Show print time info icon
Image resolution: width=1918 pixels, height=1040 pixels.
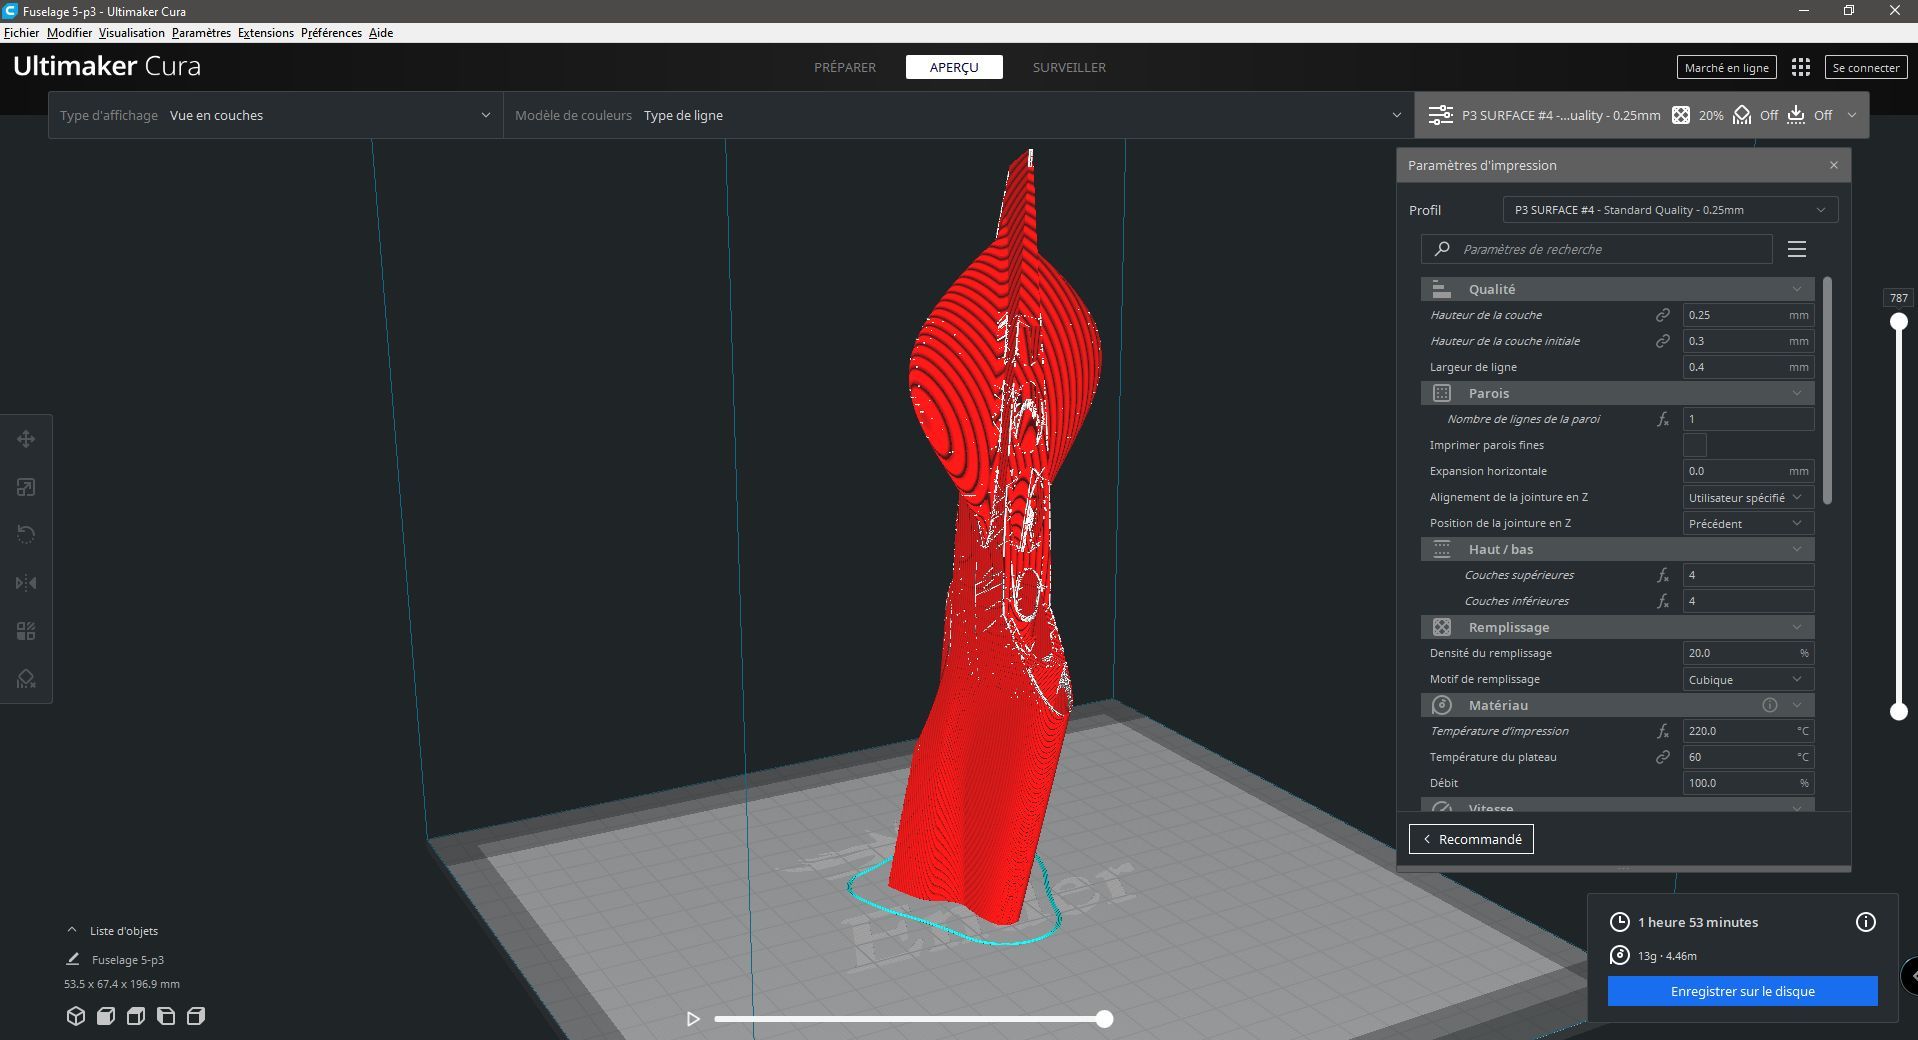click(1866, 922)
